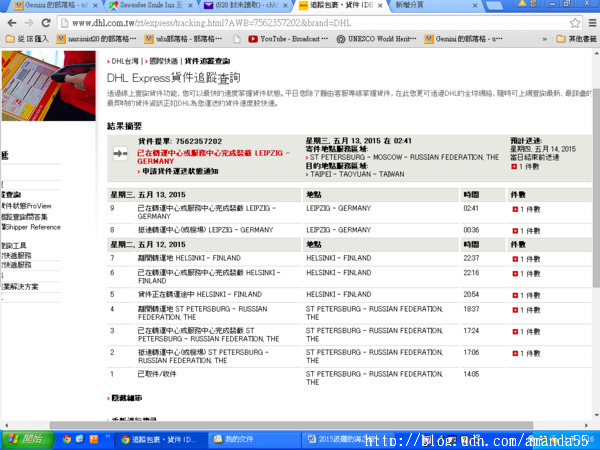600x450 pixels.
Task: Bookmark this page with the star icon
Action: pos(575,23)
